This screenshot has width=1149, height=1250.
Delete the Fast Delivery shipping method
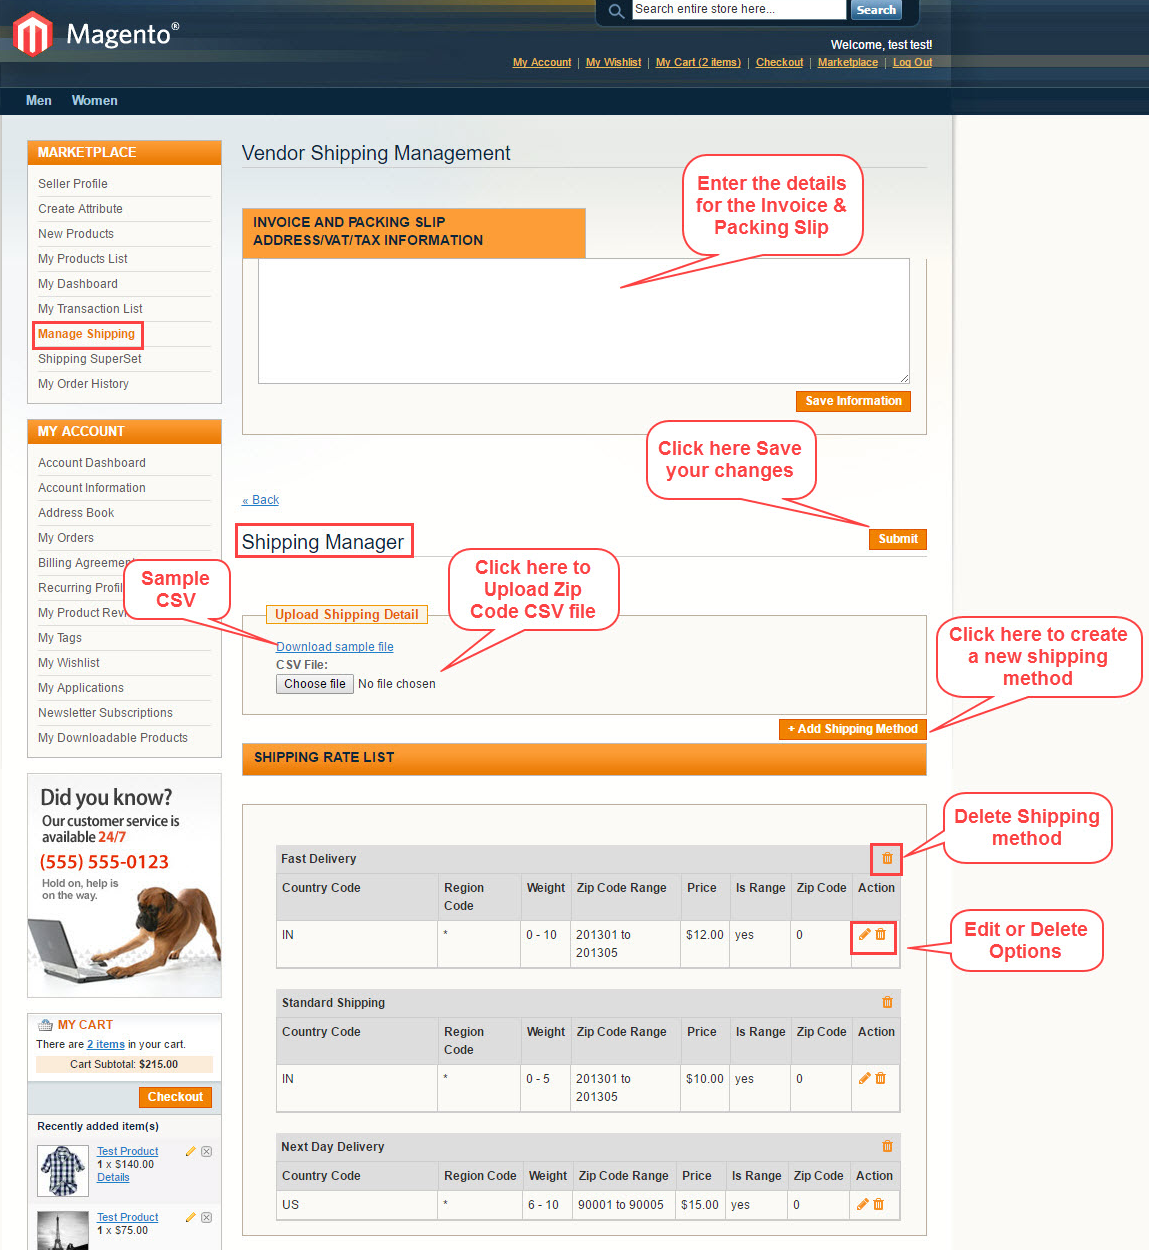887,858
